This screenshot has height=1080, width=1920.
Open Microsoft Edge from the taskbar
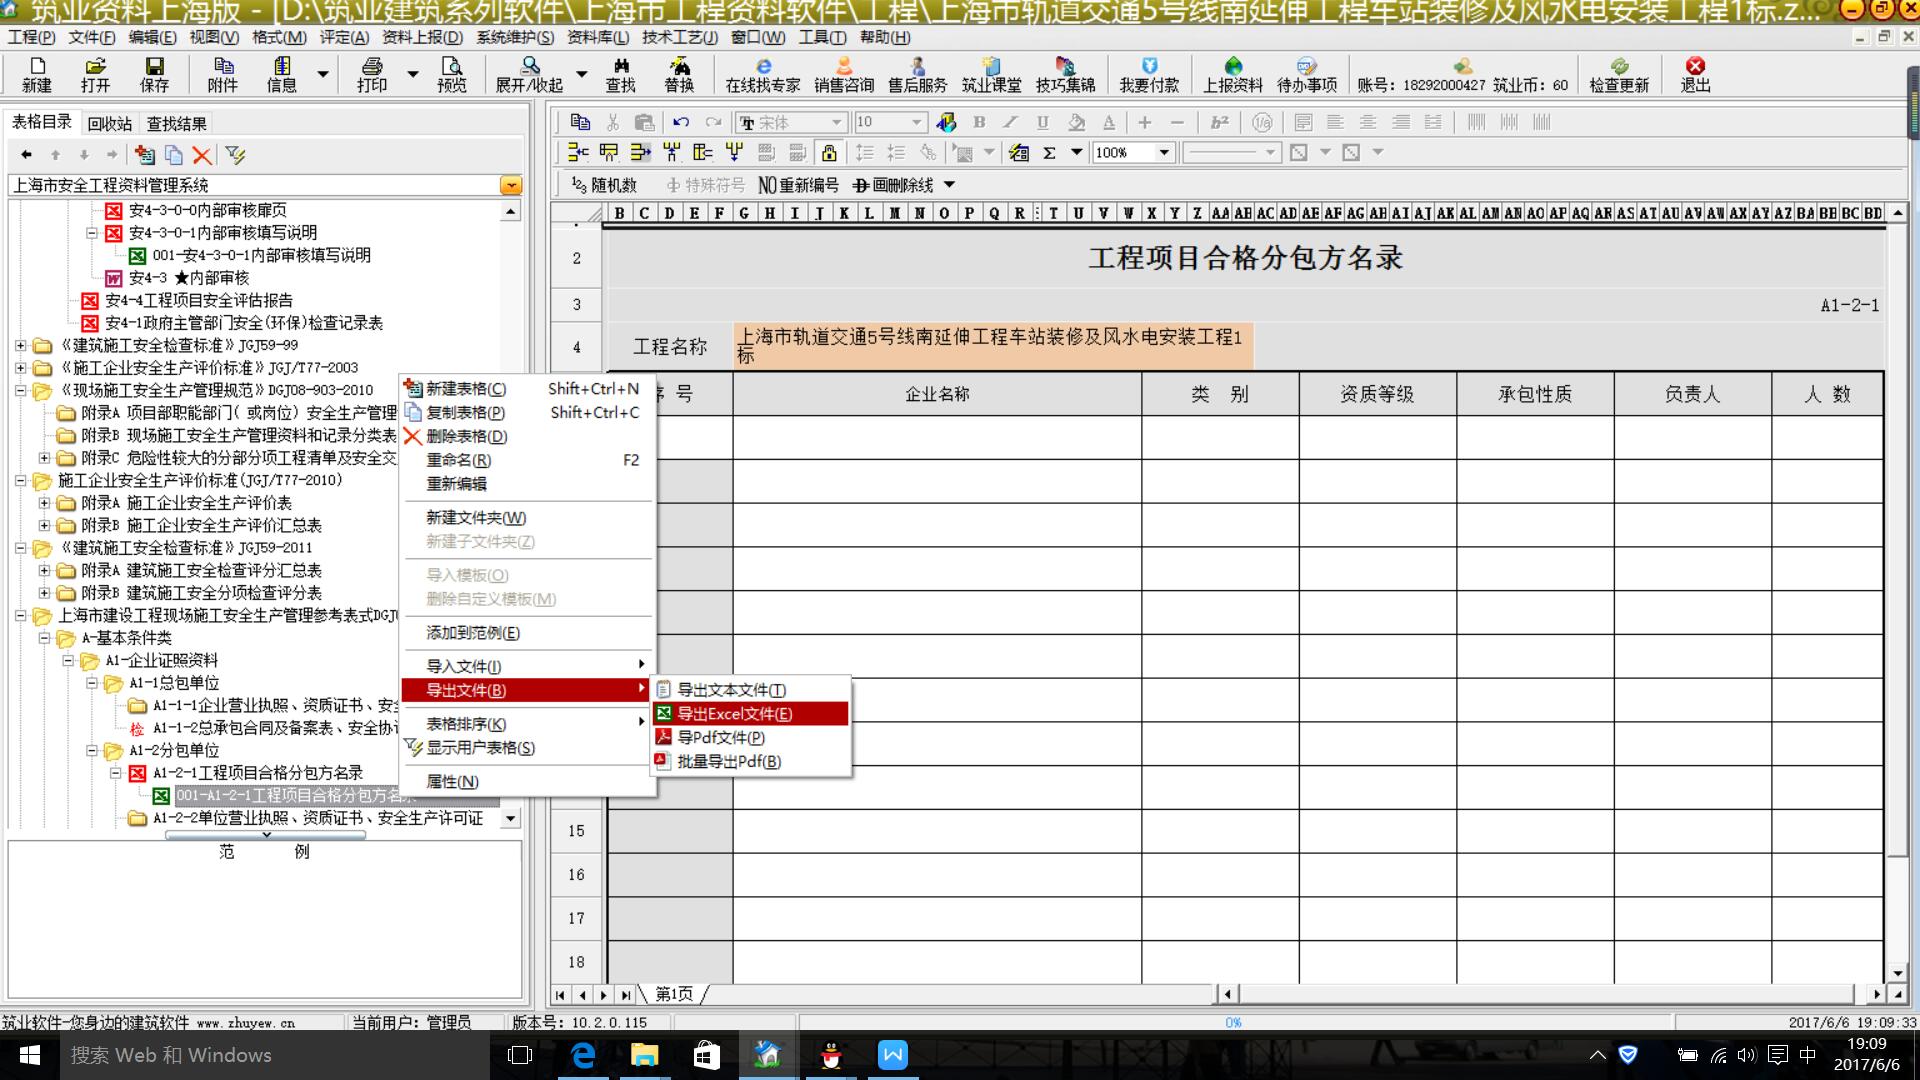[x=582, y=1055]
